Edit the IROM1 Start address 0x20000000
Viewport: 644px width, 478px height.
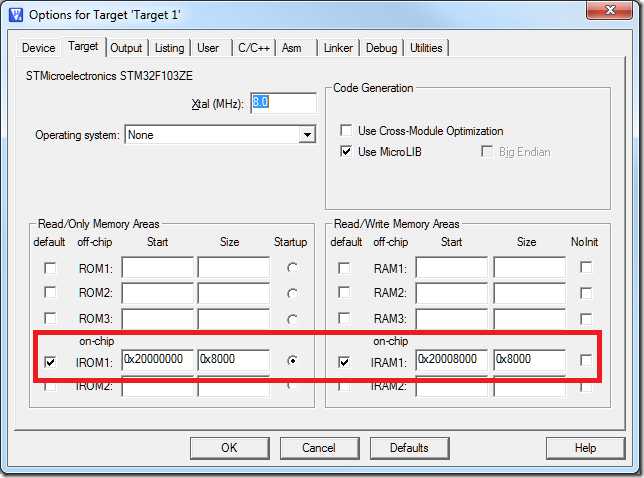click(x=157, y=360)
